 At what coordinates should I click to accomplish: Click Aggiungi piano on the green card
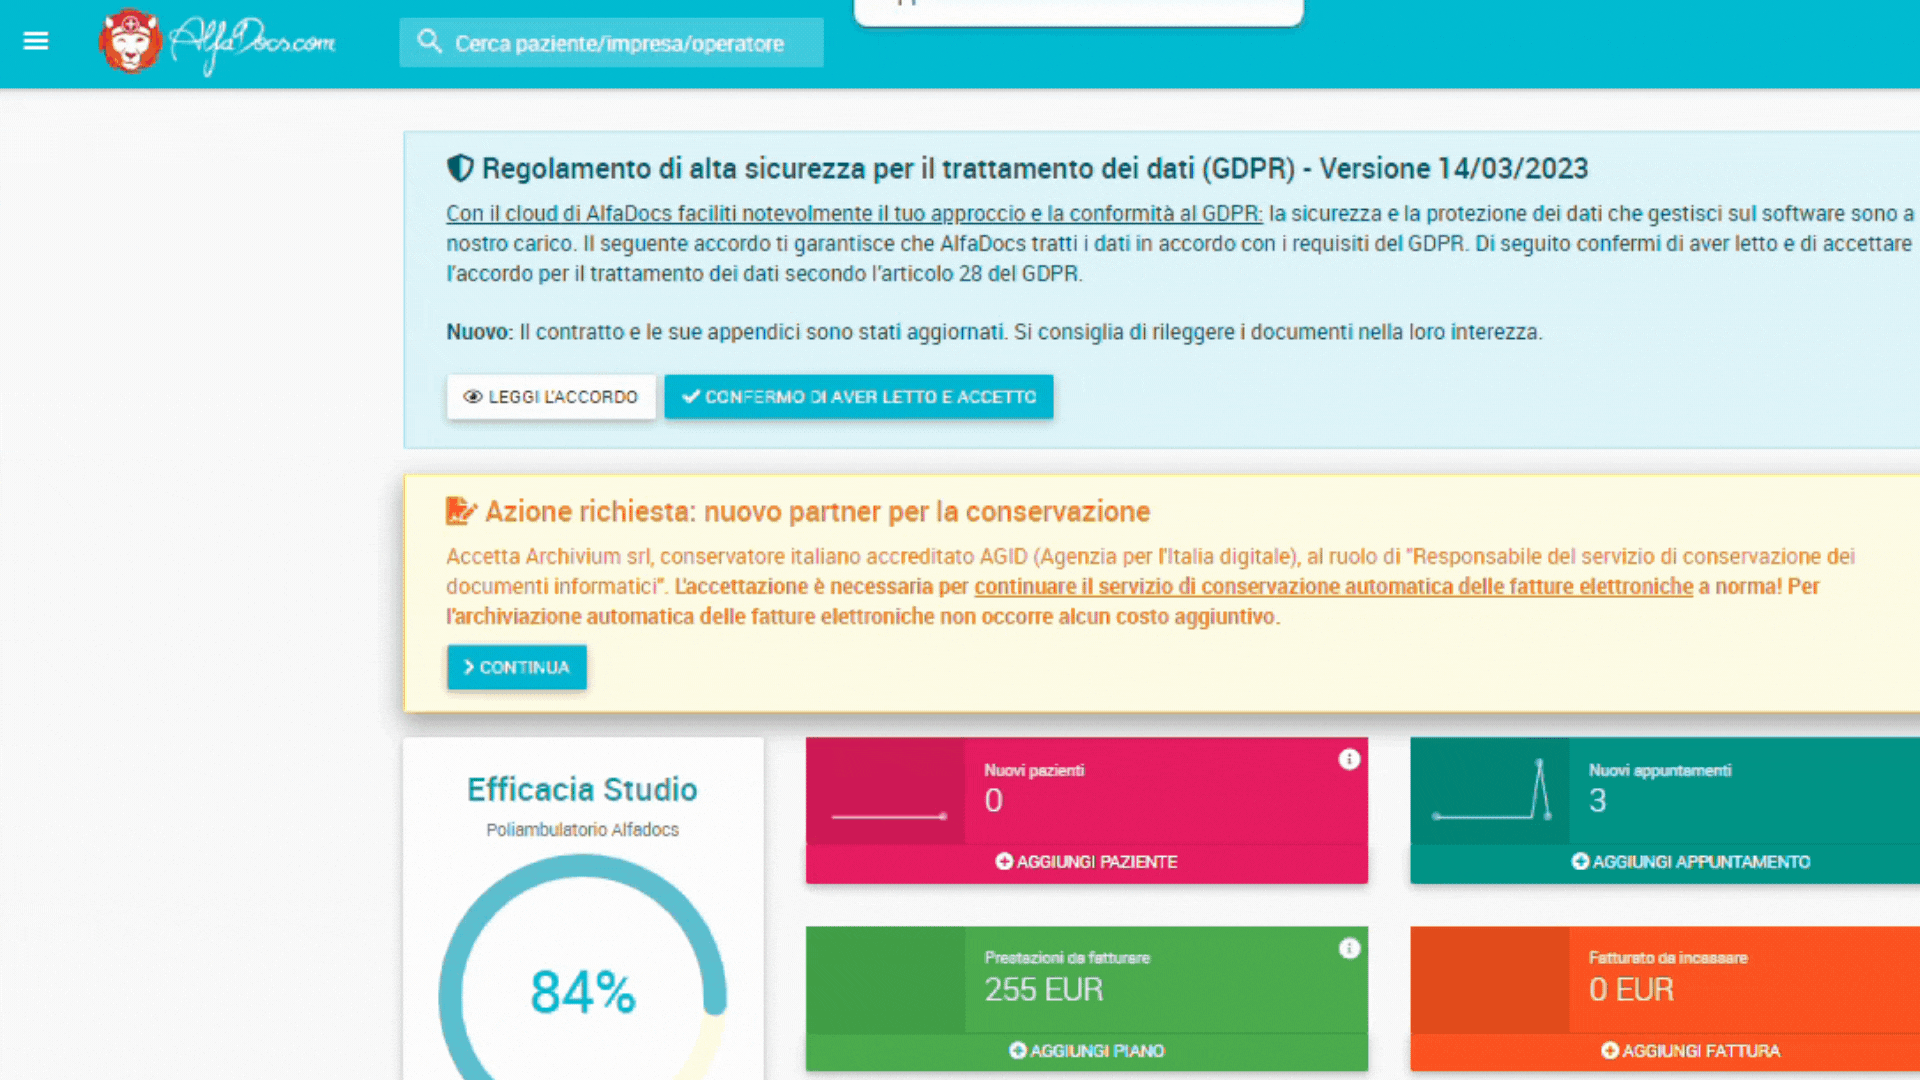tap(1086, 1051)
